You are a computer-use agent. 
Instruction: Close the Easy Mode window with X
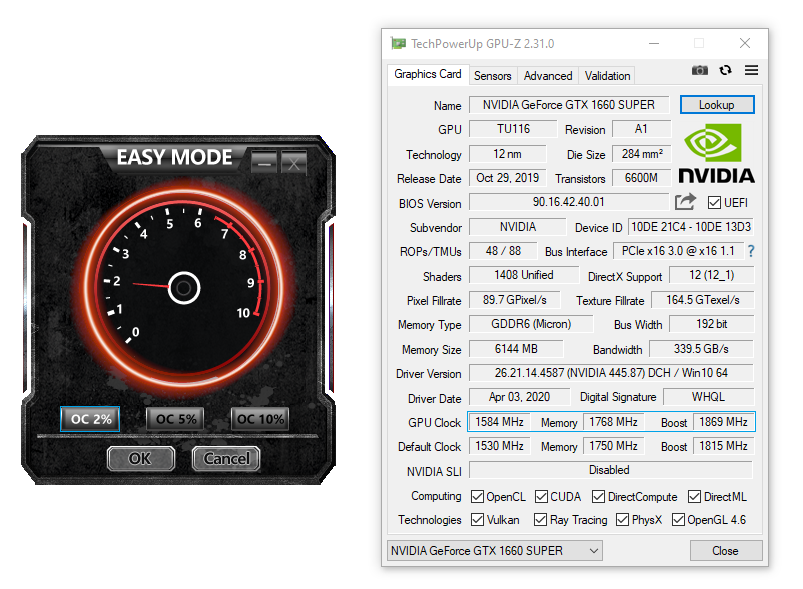[294, 163]
